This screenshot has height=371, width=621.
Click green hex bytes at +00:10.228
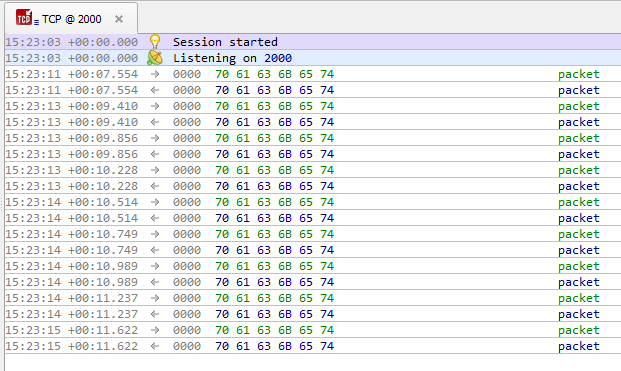pos(274,170)
